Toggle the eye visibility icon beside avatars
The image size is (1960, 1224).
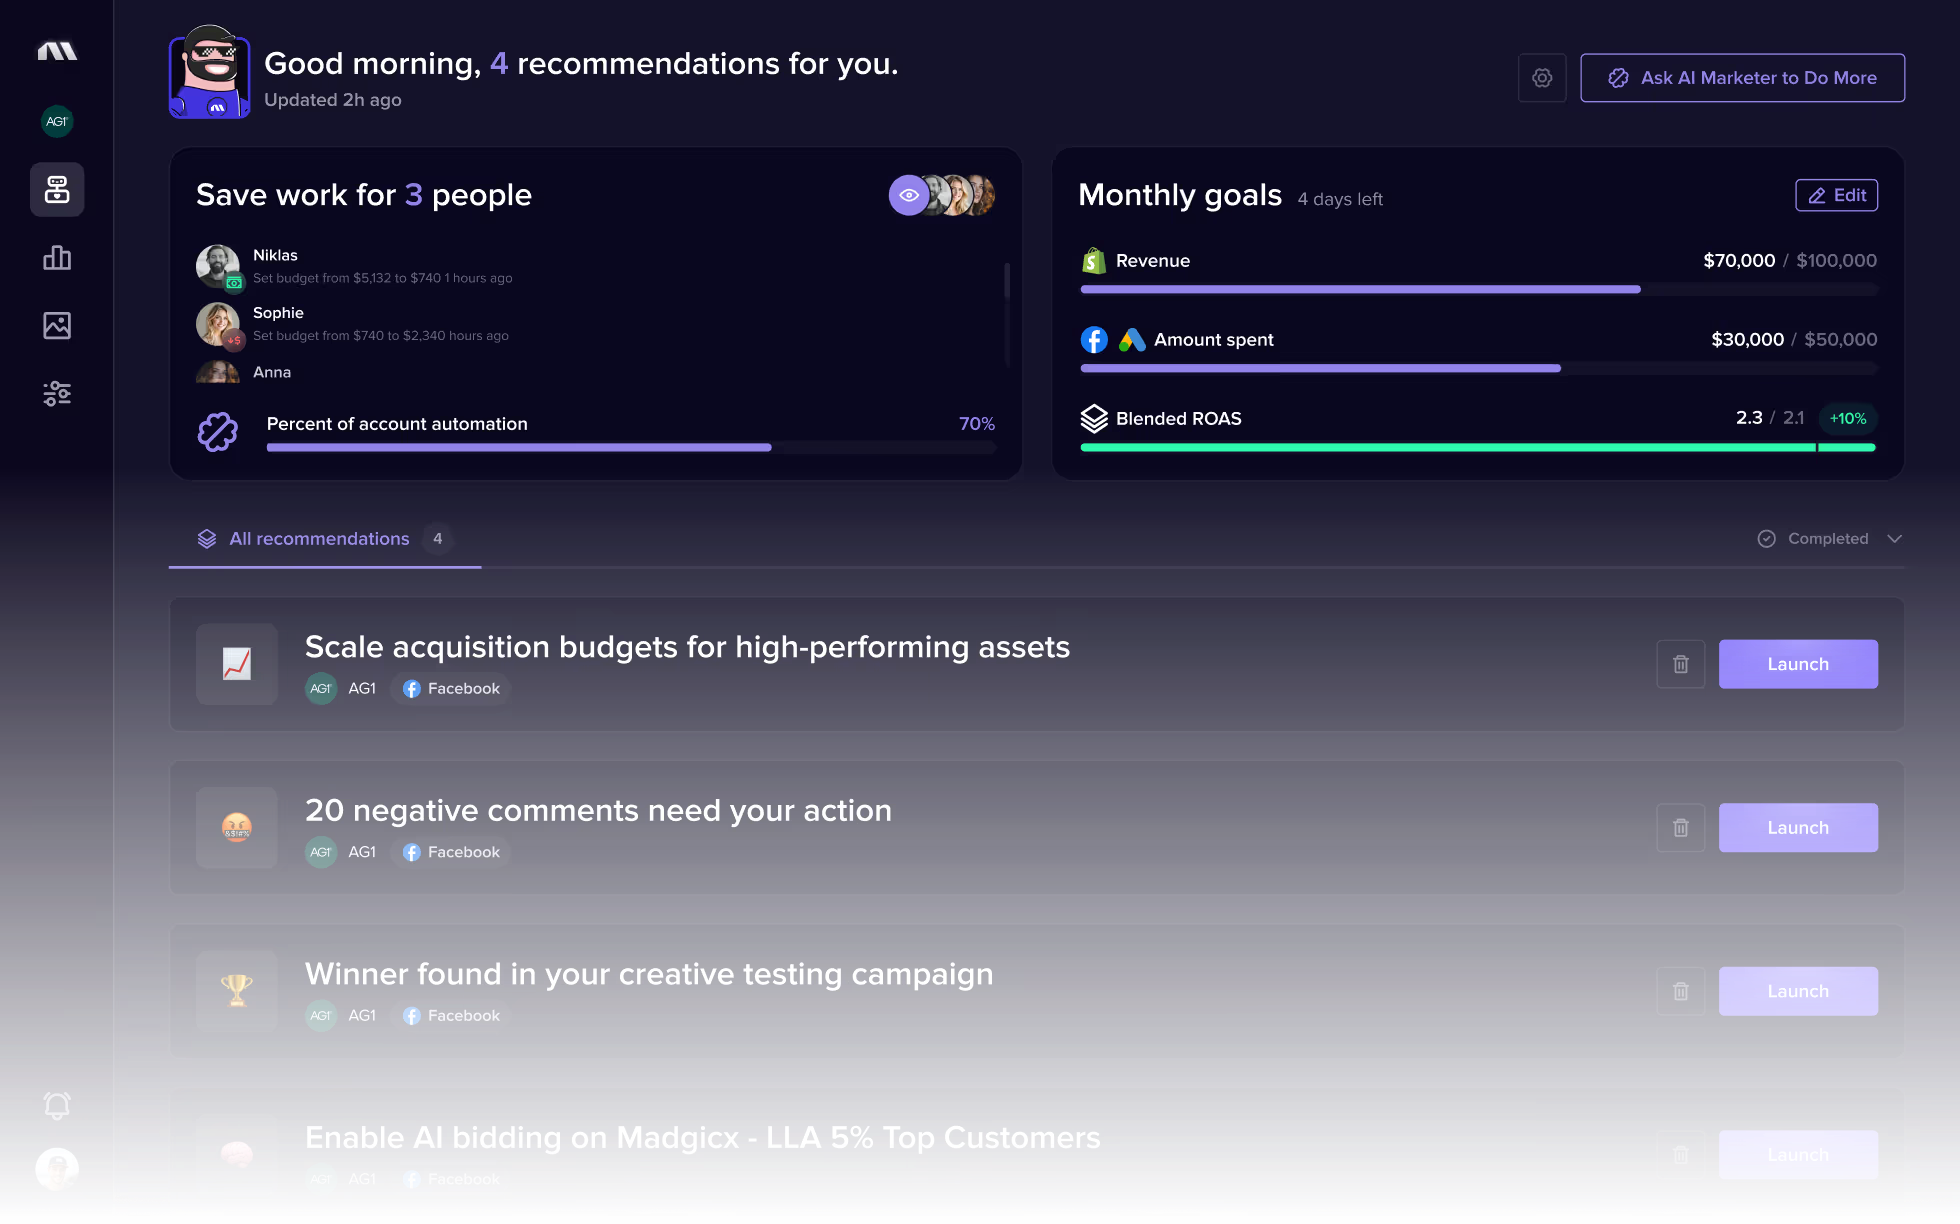[908, 196]
